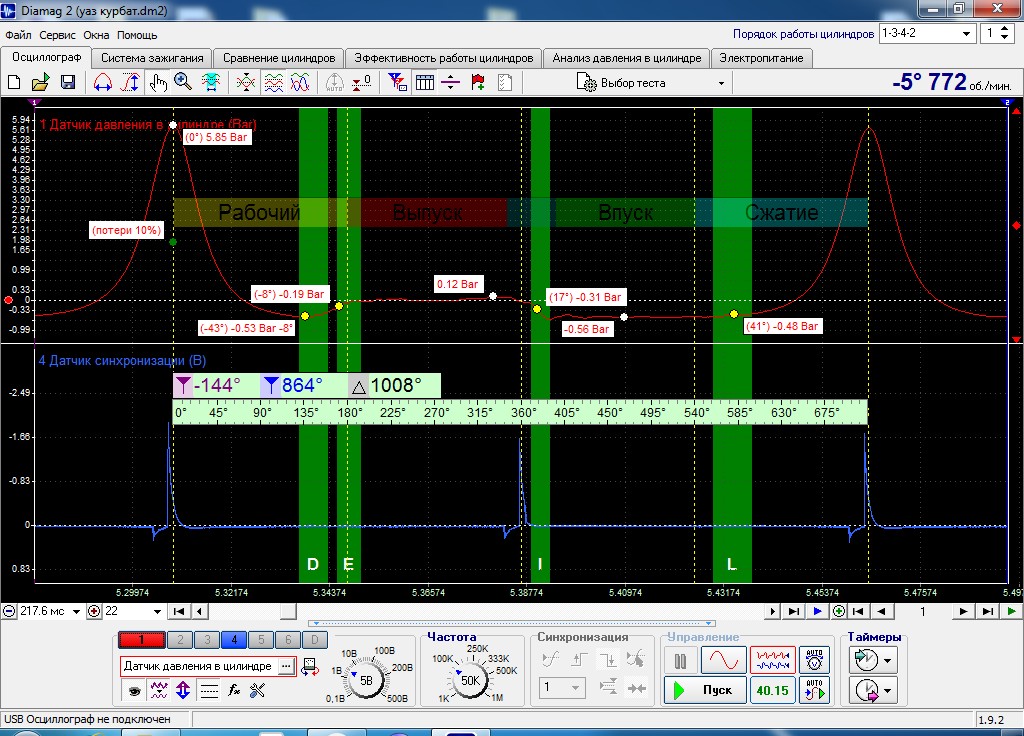The image size is (1024, 736).
Task: Click the blue play frame button
Action: click(x=817, y=611)
